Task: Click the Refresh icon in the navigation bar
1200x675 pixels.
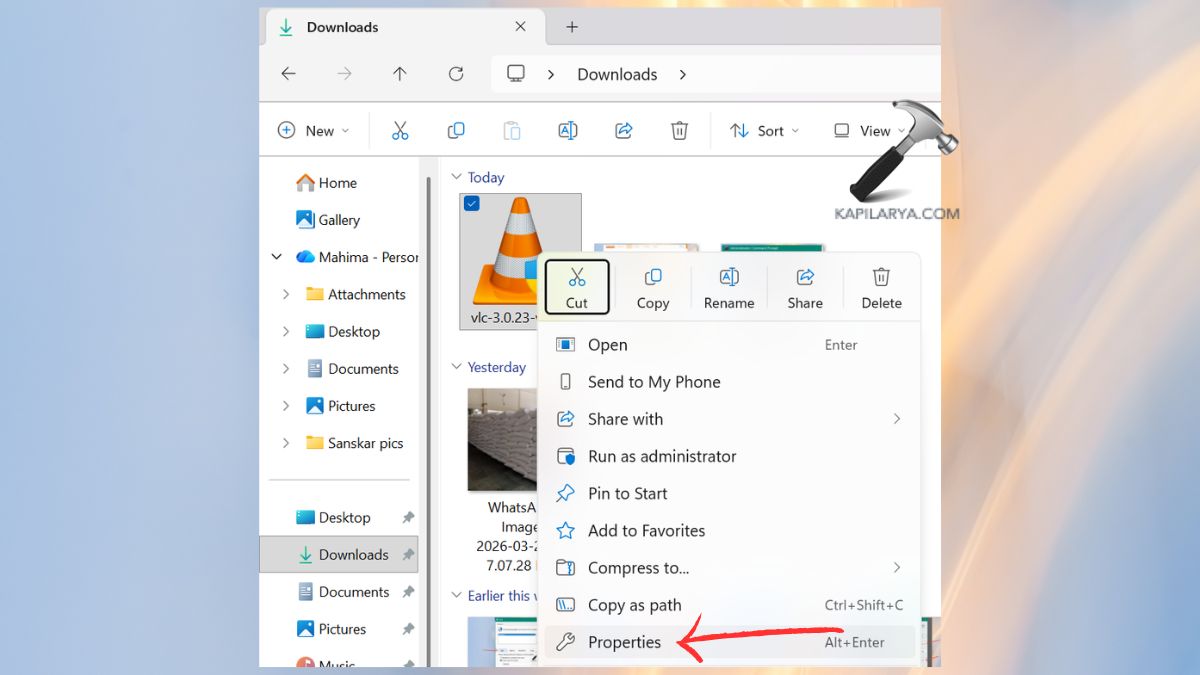Action: 456,73
